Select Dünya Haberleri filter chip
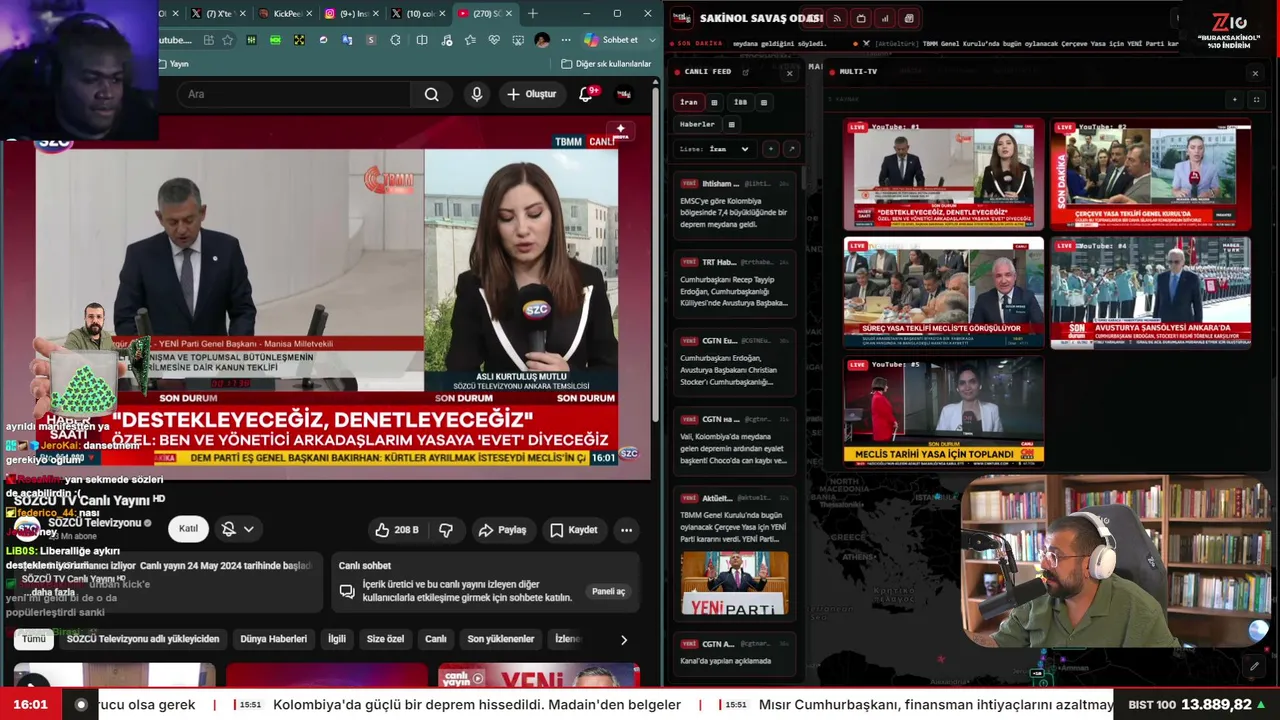The height and width of the screenshot is (720, 1280). click(273, 639)
